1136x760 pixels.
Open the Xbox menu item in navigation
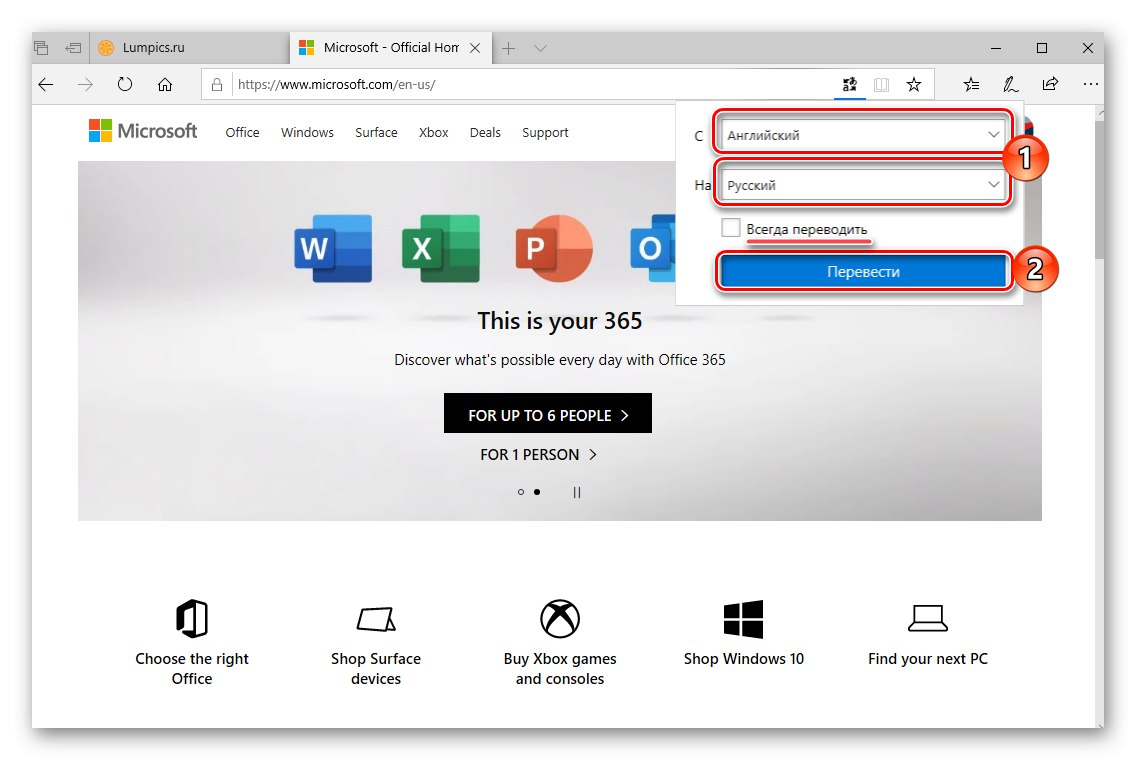pyautogui.click(x=433, y=132)
